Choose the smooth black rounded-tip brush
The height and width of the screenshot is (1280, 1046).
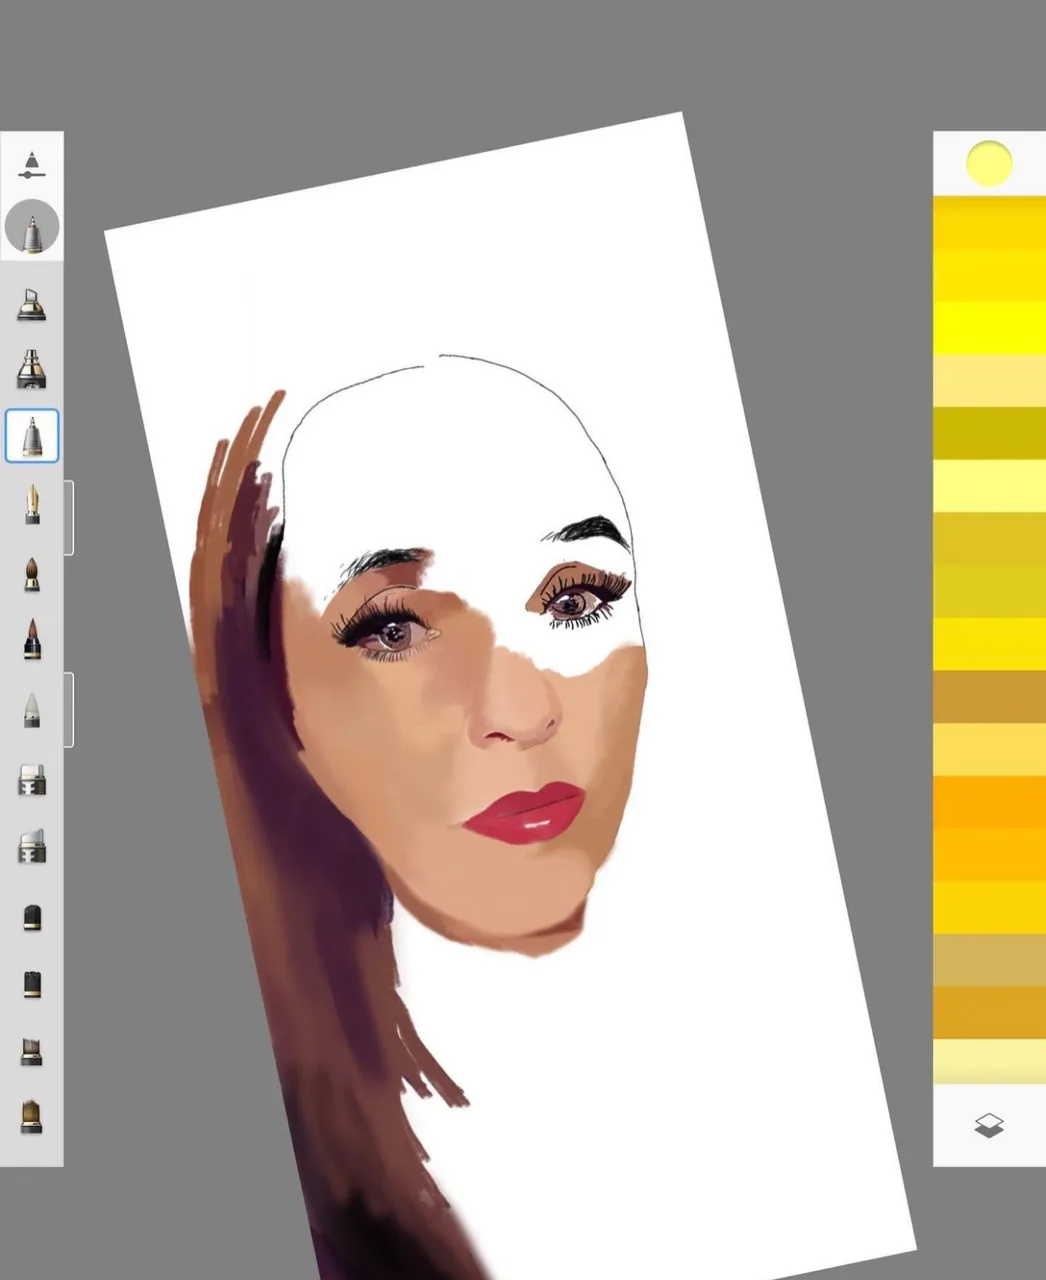(x=32, y=917)
